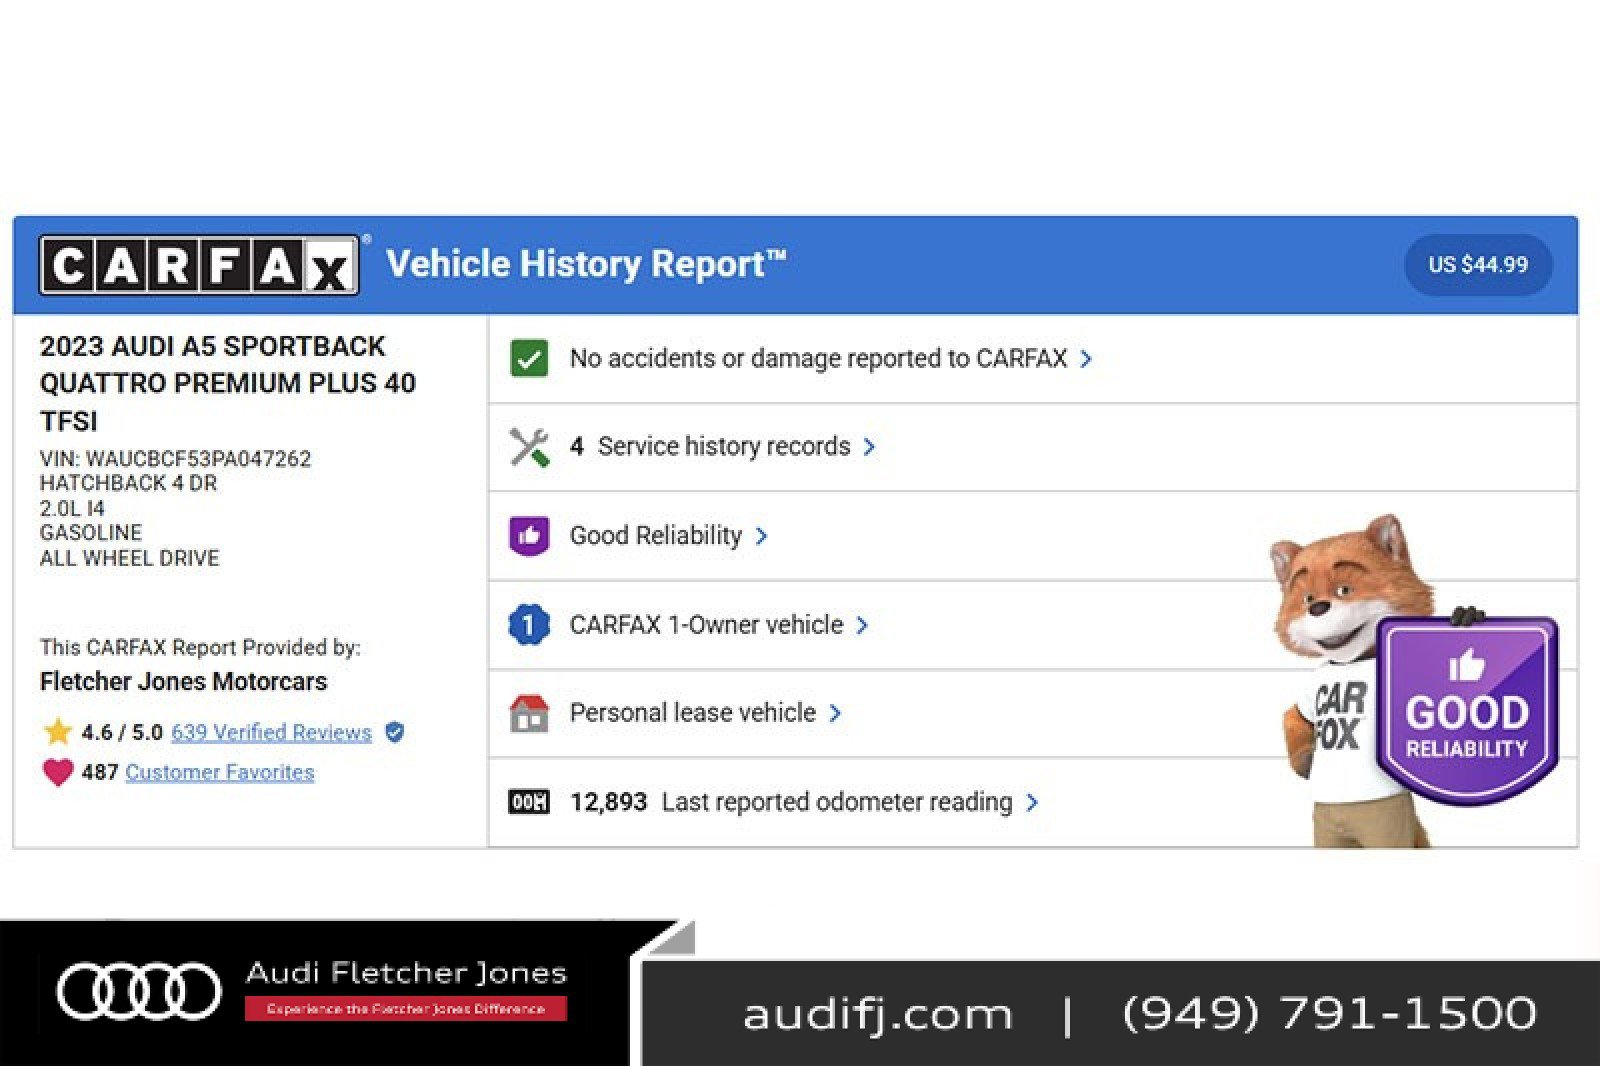
Task: Click the green no-accidents checkmark icon
Action: pos(529,358)
